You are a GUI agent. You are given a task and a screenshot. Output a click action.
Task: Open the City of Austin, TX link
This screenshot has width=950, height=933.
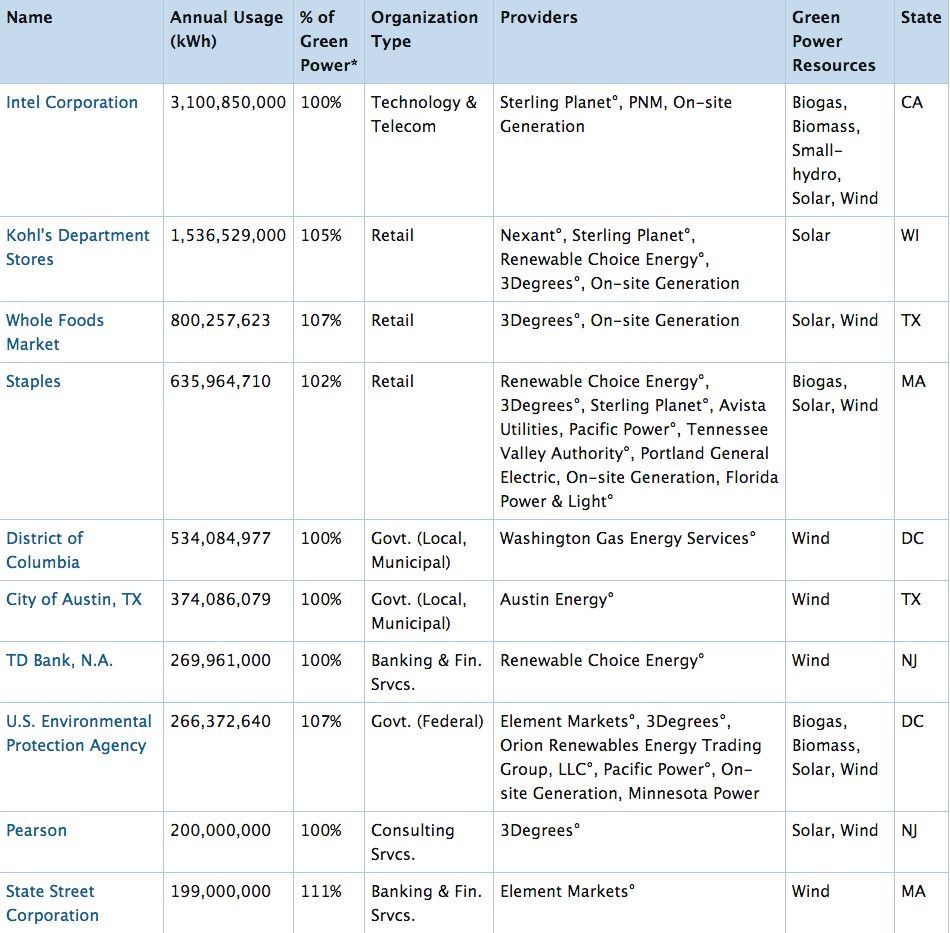coord(74,600)
